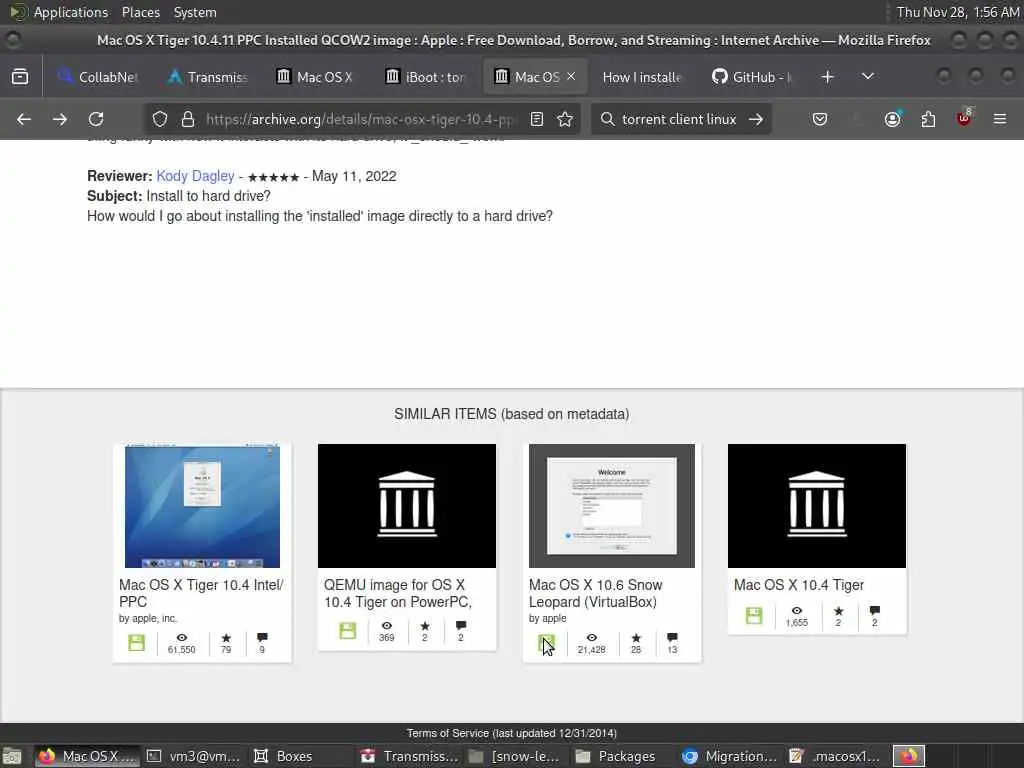Viewport: 1024px width, 768px height.
Task: Click 'Mac OS X Tiger 10.4 Intel/PPC' title
Action: click(x=201, y=593)
